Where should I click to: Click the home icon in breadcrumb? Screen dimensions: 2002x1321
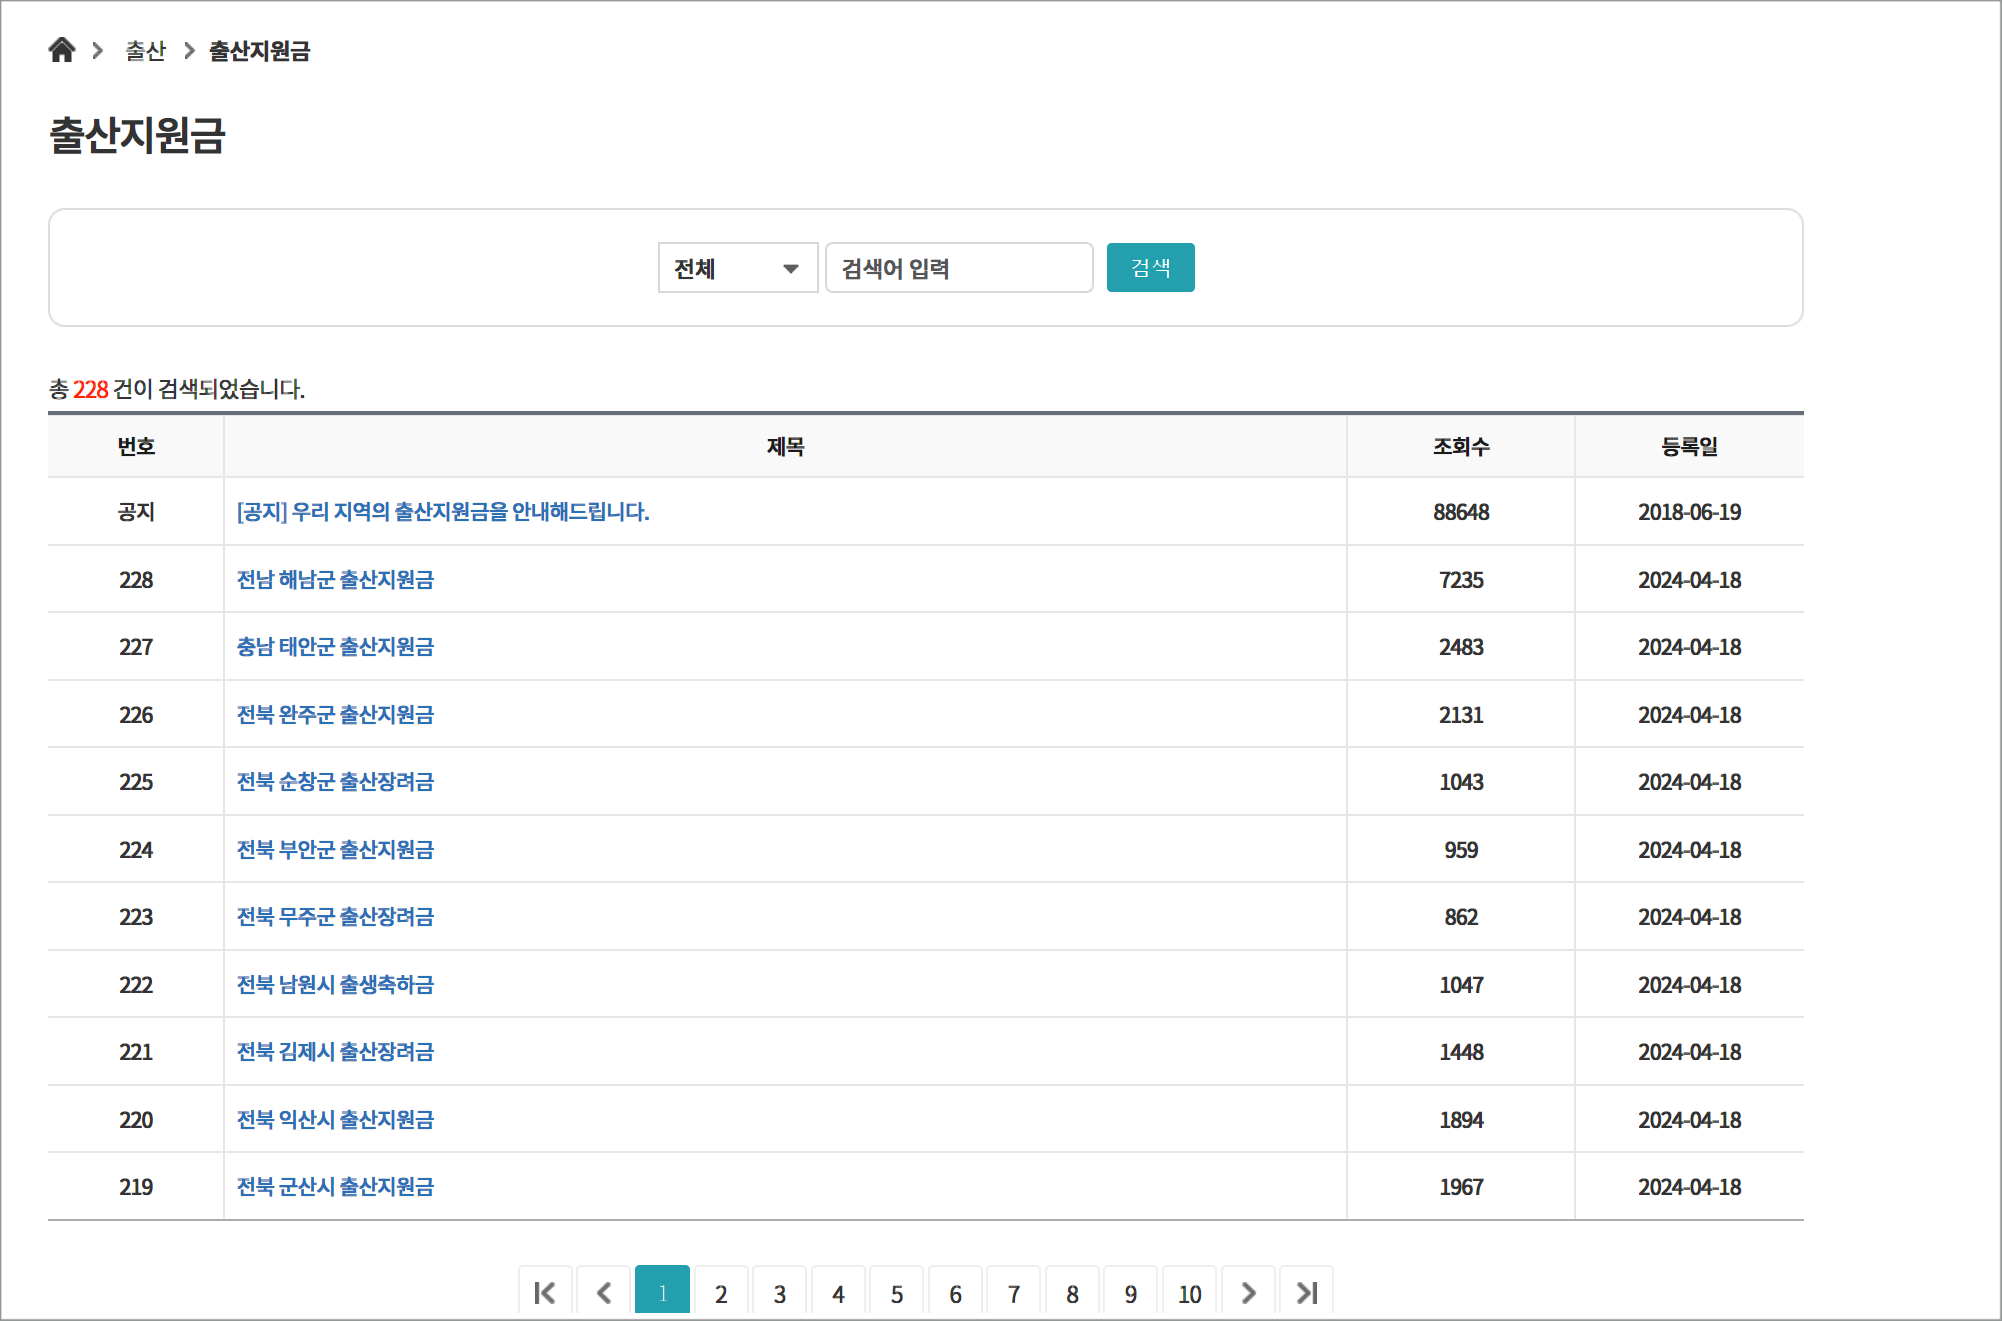pyautogui.click(x=62, y=50)
